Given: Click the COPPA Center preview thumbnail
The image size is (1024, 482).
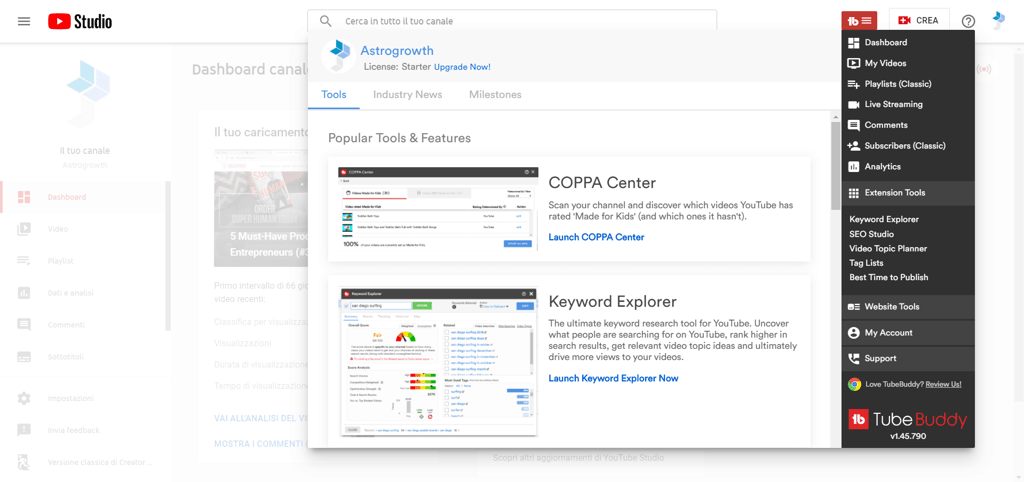Looking at the screenshot, I should [438, 209].
